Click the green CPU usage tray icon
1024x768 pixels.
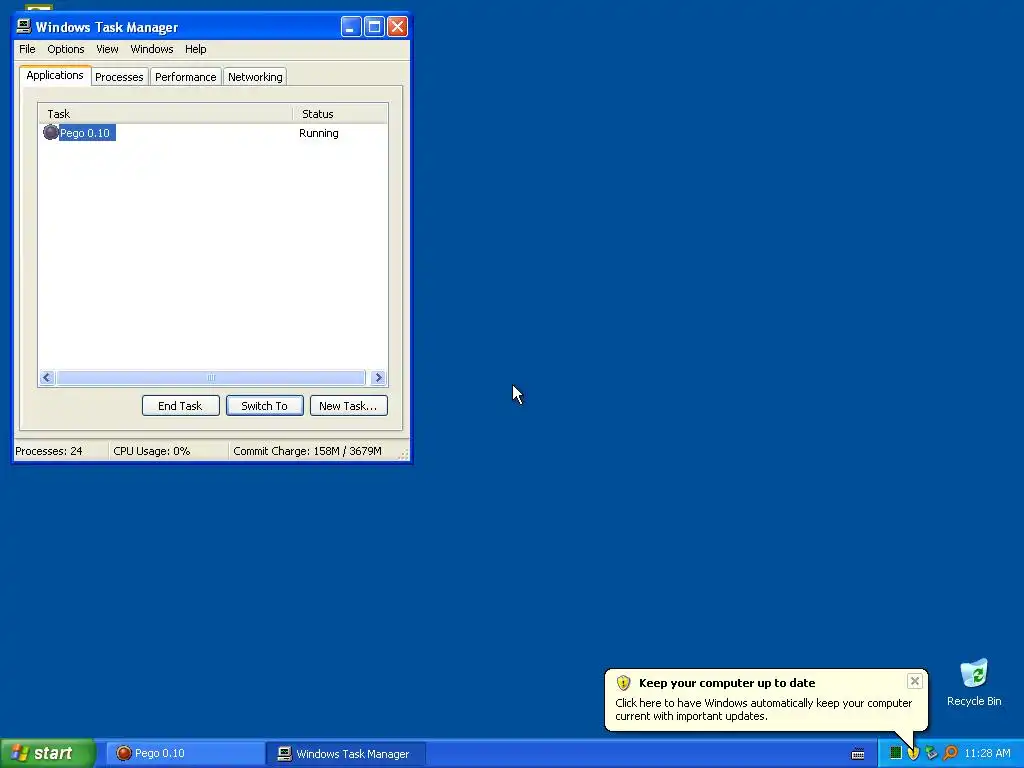coord(896,753)
